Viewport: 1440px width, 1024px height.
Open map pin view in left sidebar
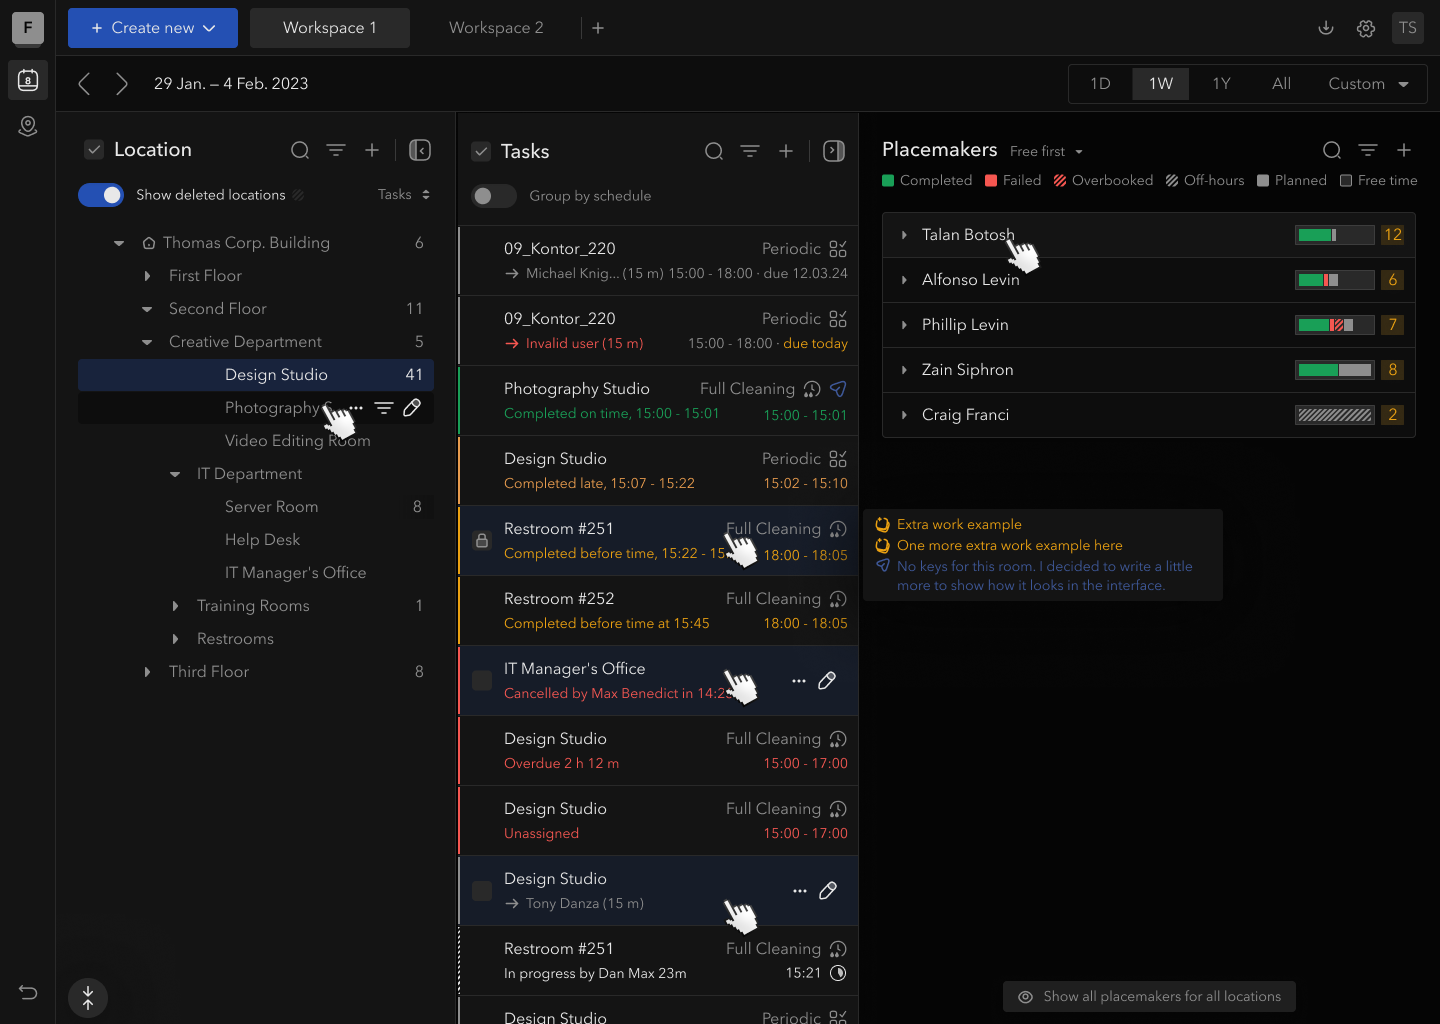(28, 126)
